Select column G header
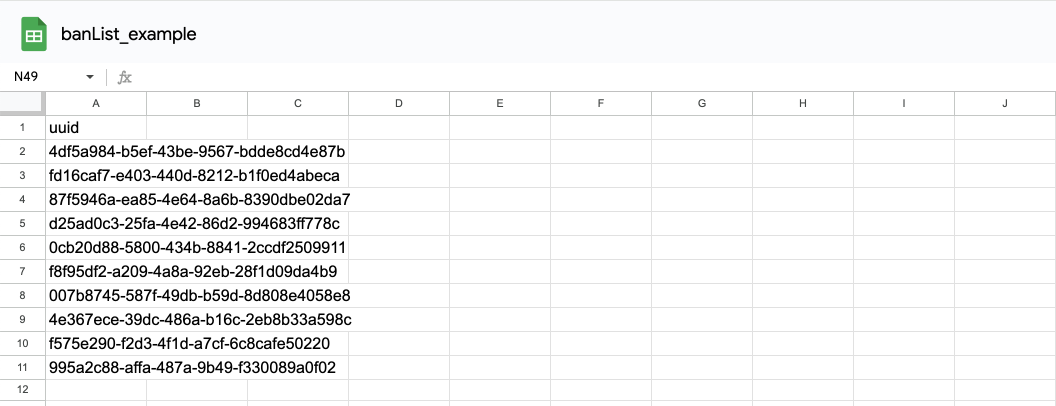Viewport: 1056px width, 406px height. pos(702,103)
